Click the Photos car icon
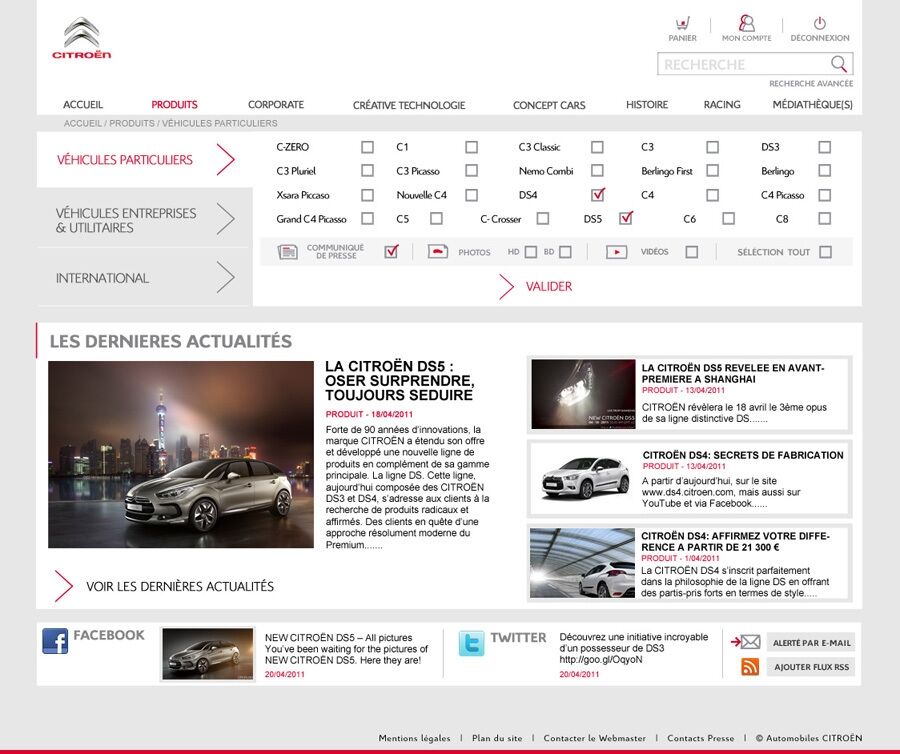900x754 pixels. [438, 251]
